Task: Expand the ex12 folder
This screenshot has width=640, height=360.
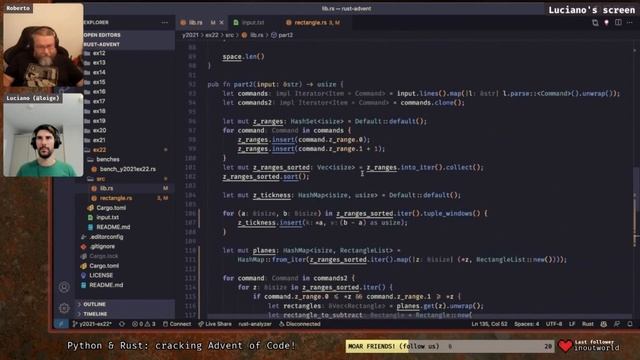Action: pyautogui.click(x=99, y=53)
